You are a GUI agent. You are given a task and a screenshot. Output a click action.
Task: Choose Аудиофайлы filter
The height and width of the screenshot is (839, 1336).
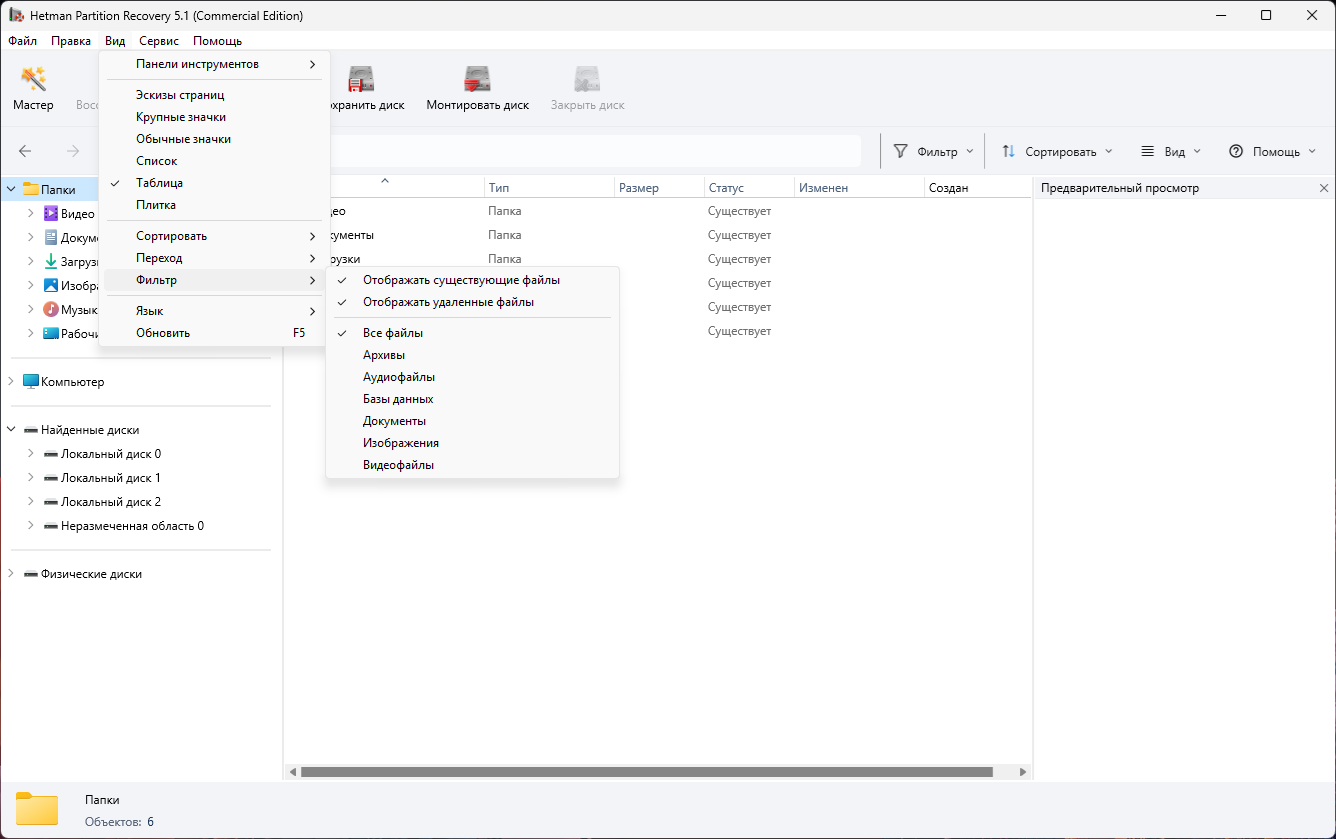tap(472, 377)
